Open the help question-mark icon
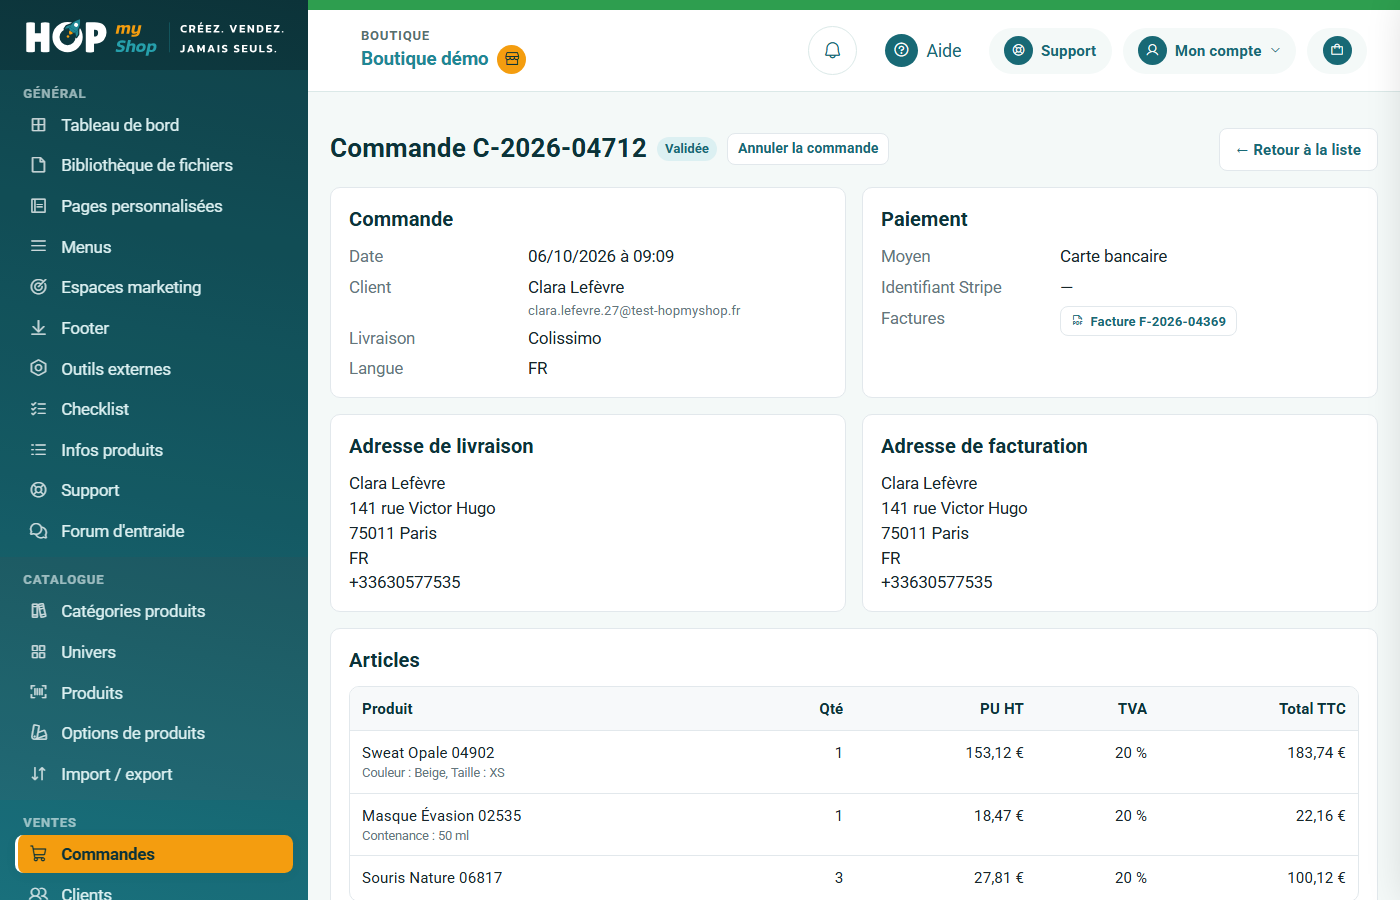The width and height of the screenshot is (1400, 900). [x=901, y=50]
